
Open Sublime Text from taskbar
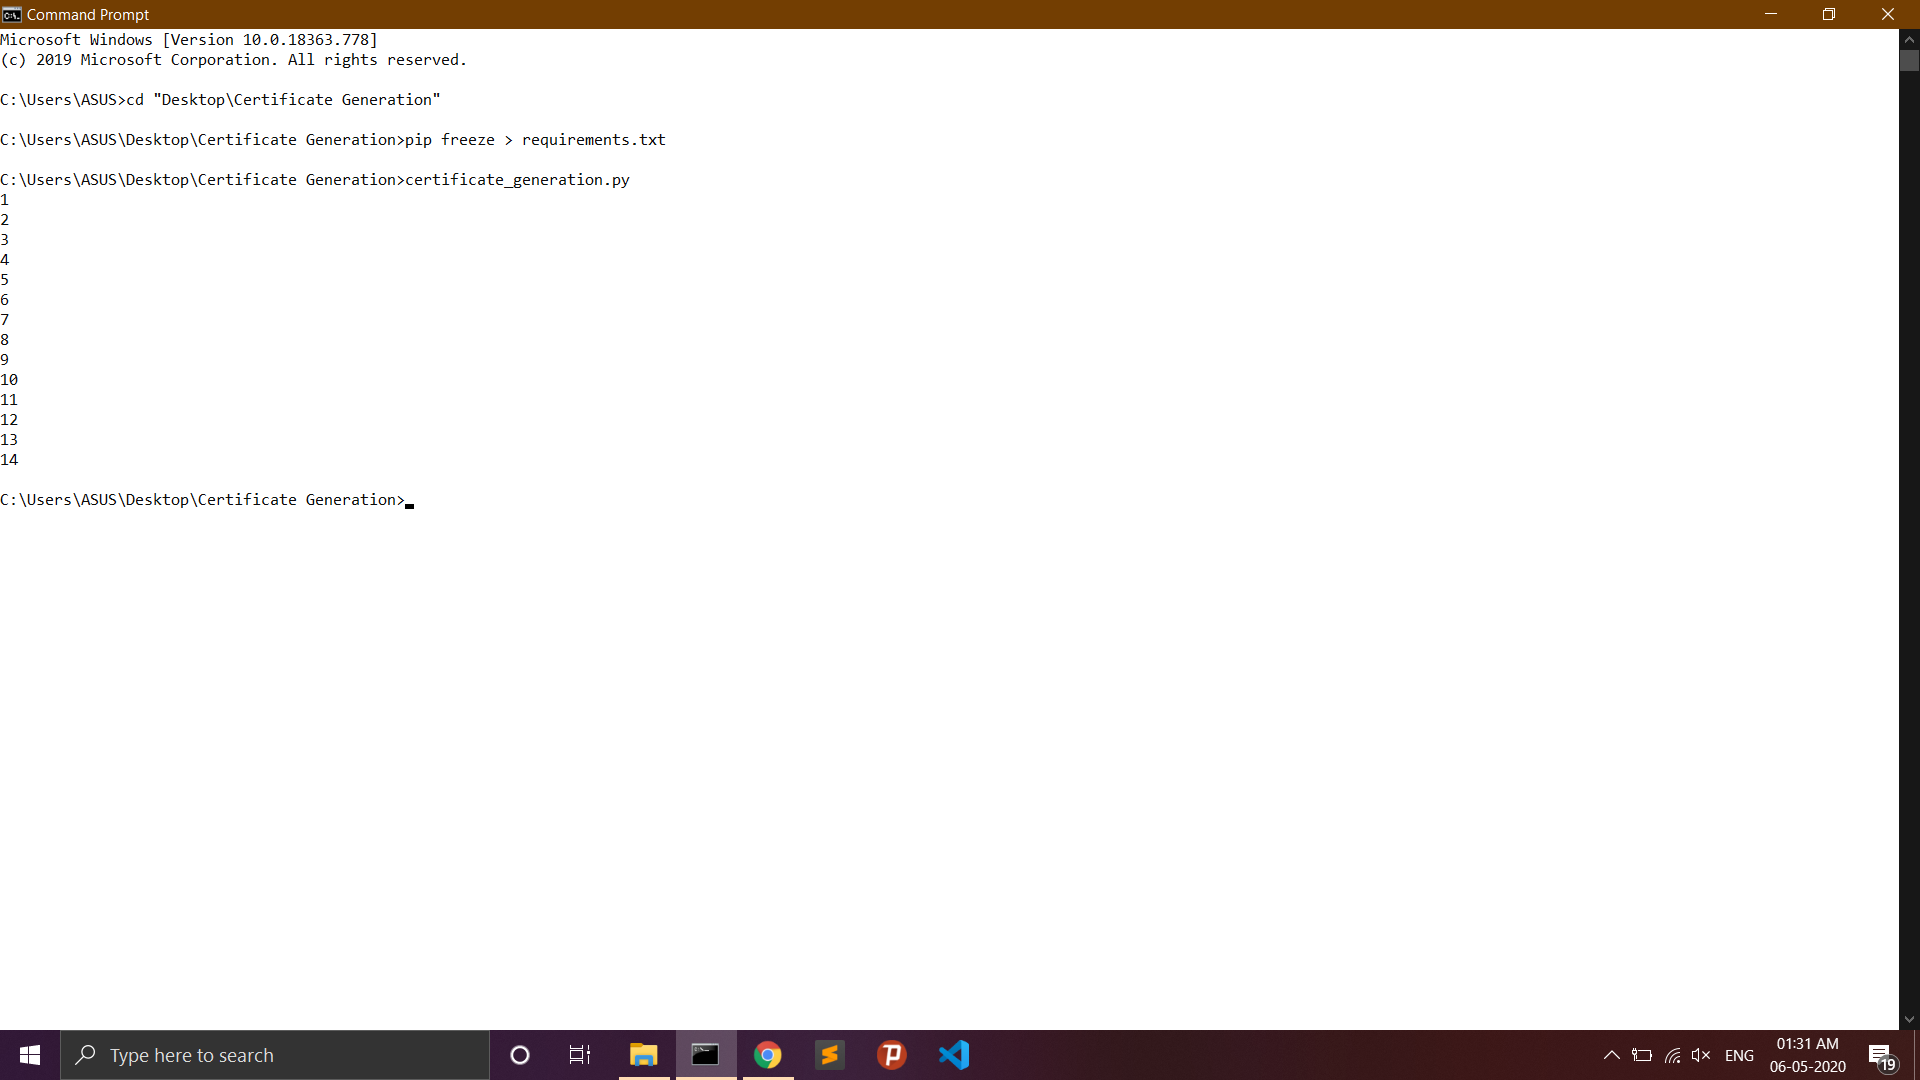point(830,1055)
